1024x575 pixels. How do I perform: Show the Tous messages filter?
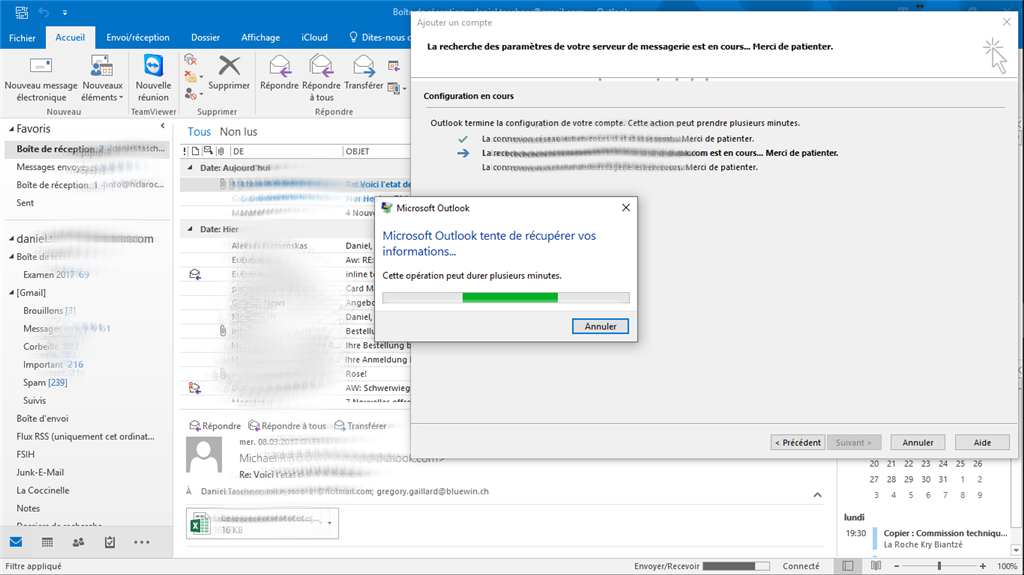pos(199,131)
